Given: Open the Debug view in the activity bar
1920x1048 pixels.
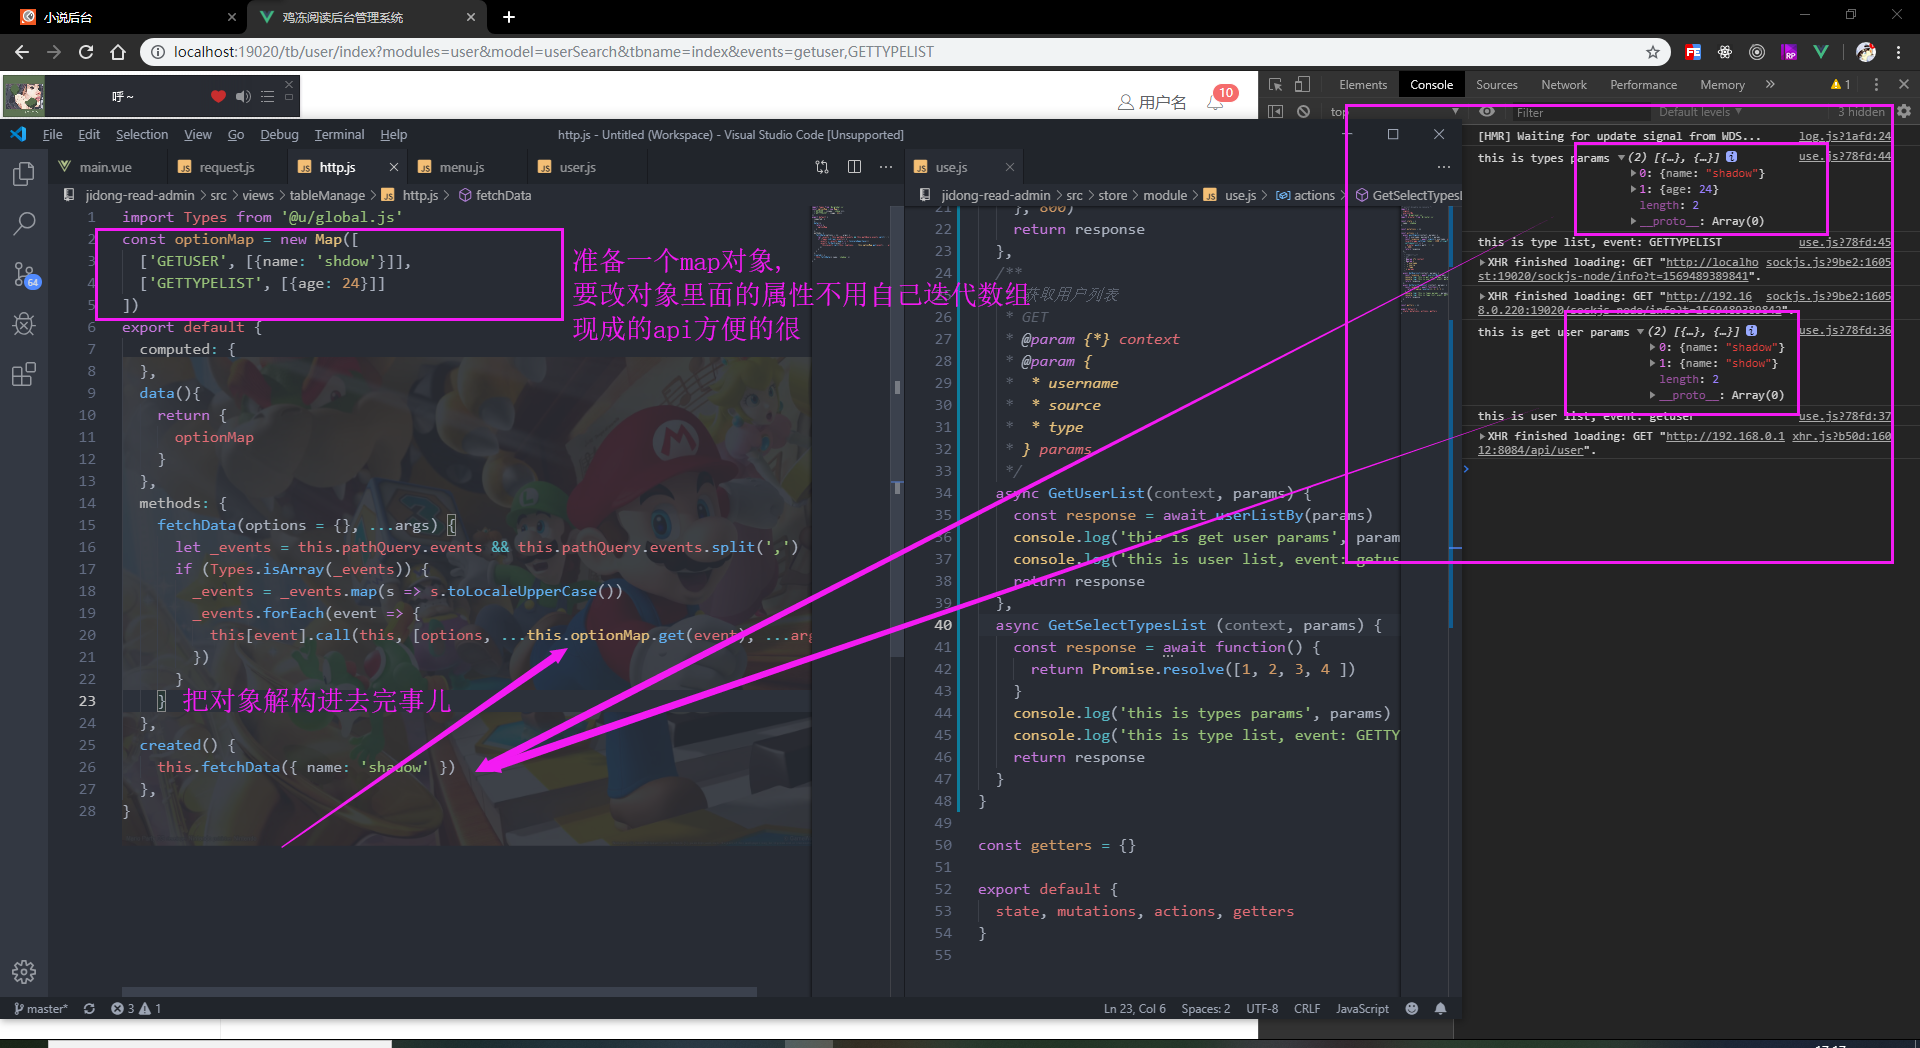Looking at the screenshot, I should tap(24, 324).
